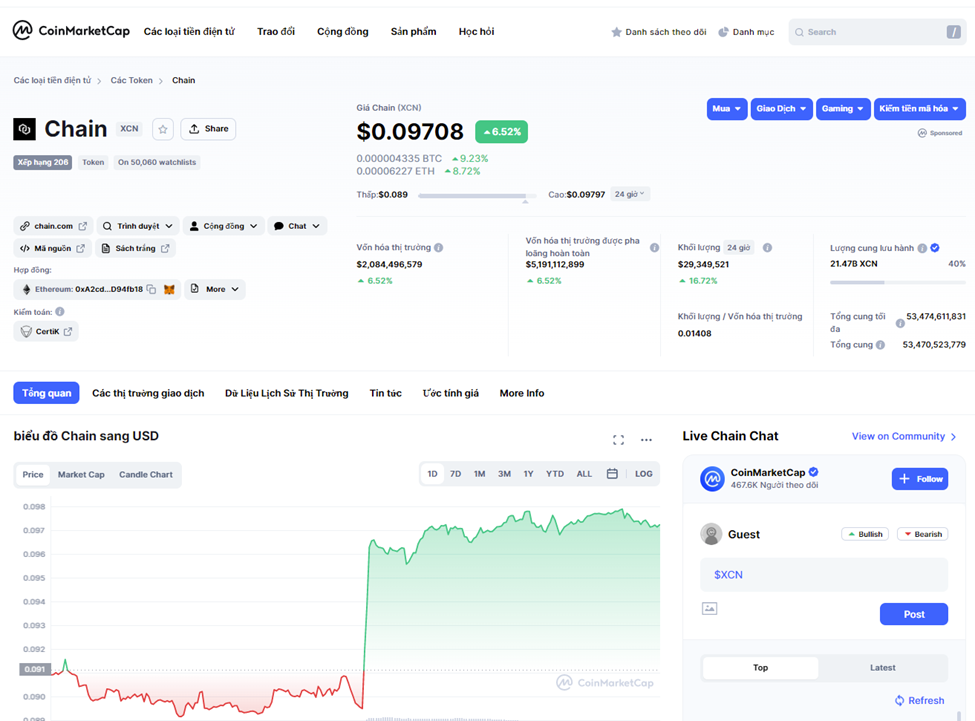Show info about market cap (Vốn hóa thị trường)
This screenshot has width=975, height=721.
[x=438, y=247]
